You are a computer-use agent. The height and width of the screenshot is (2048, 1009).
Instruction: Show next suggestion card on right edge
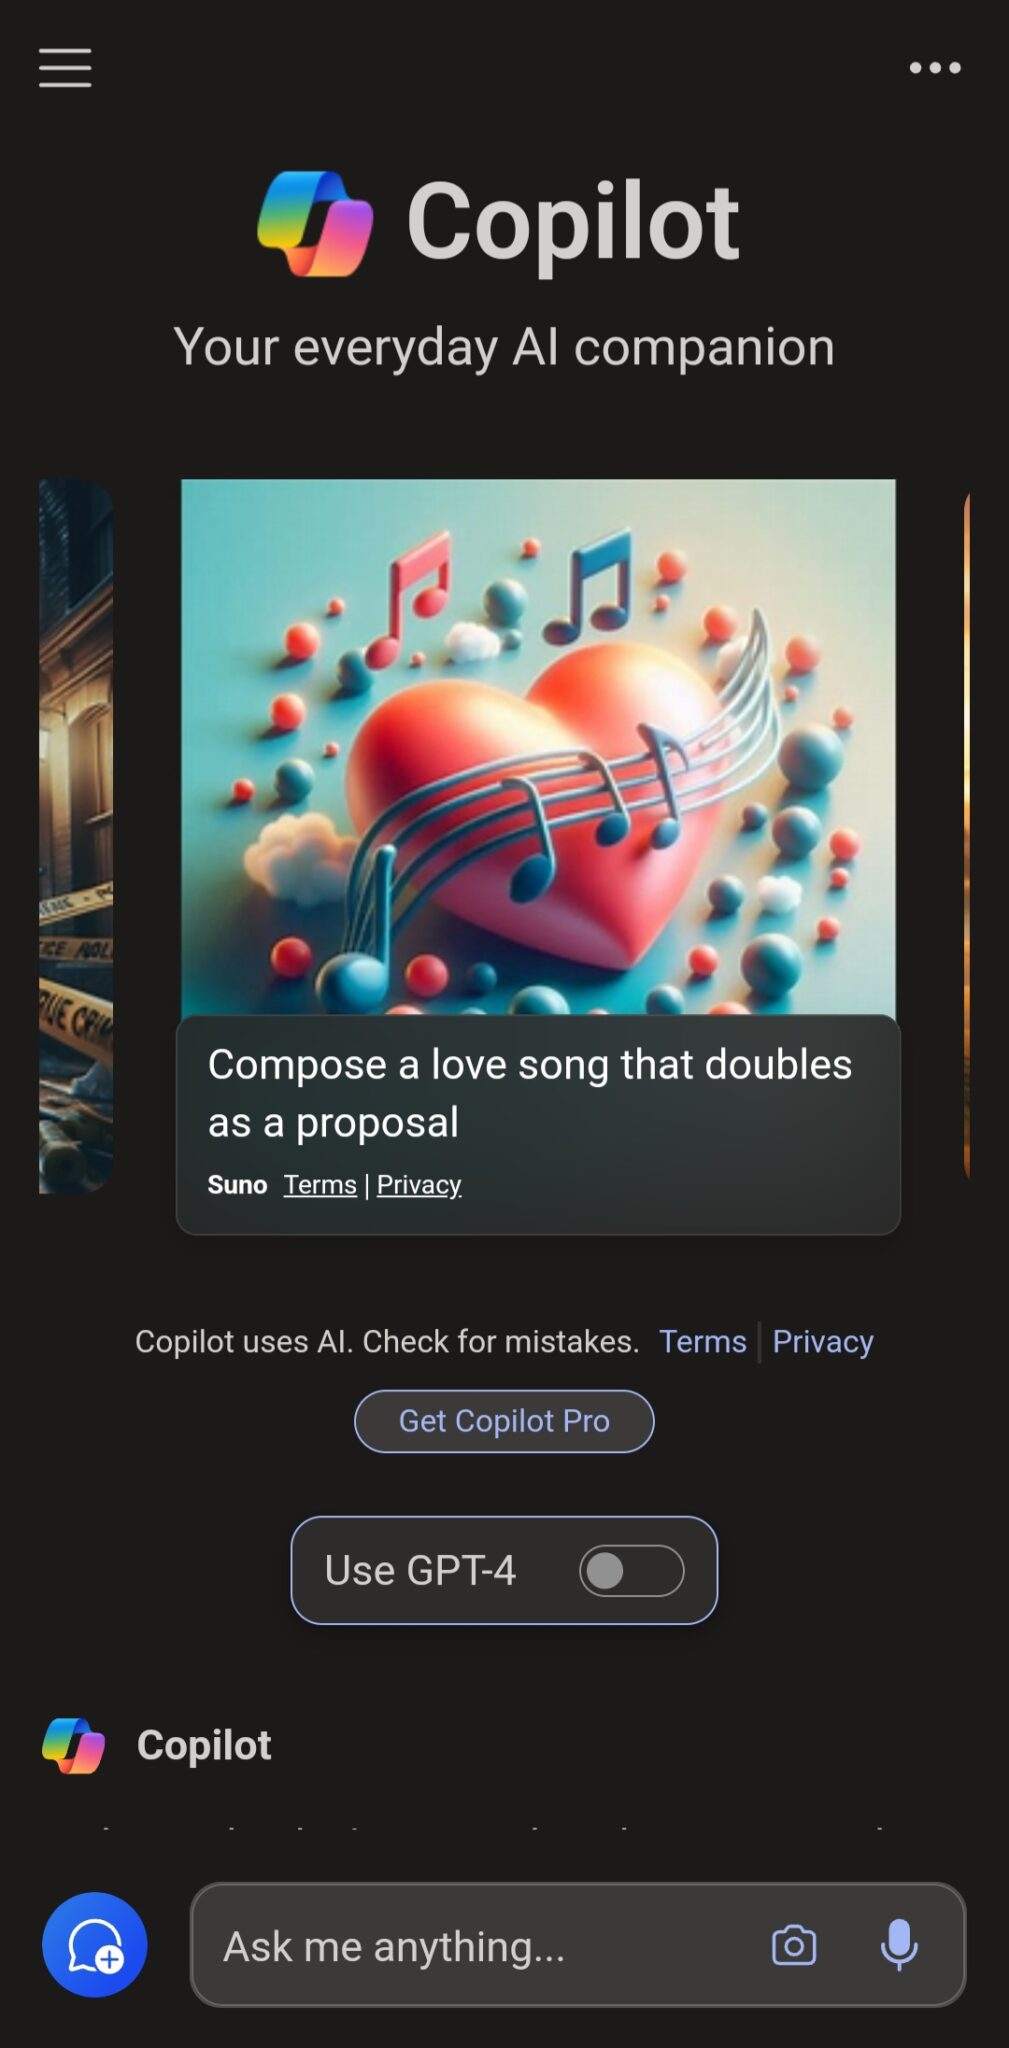point(966,836)
